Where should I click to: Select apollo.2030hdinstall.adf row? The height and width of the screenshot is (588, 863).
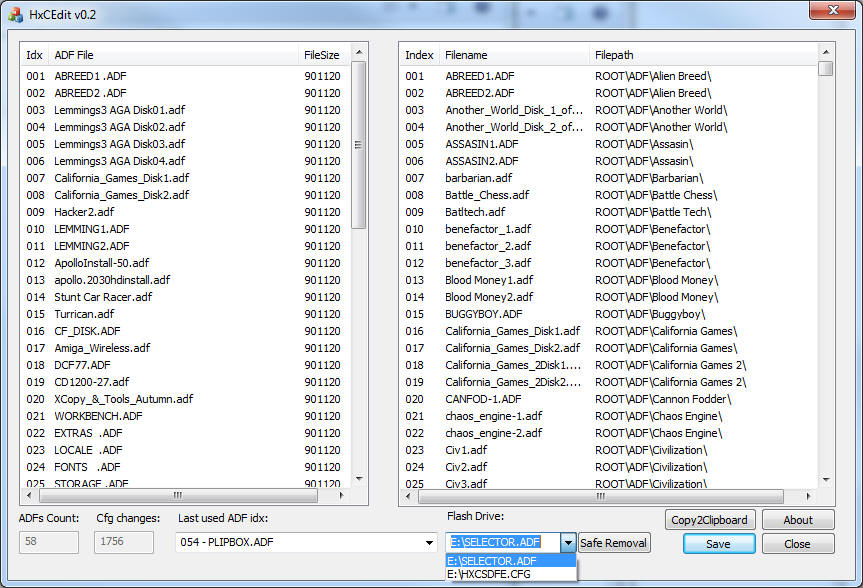tap(185, 280)
